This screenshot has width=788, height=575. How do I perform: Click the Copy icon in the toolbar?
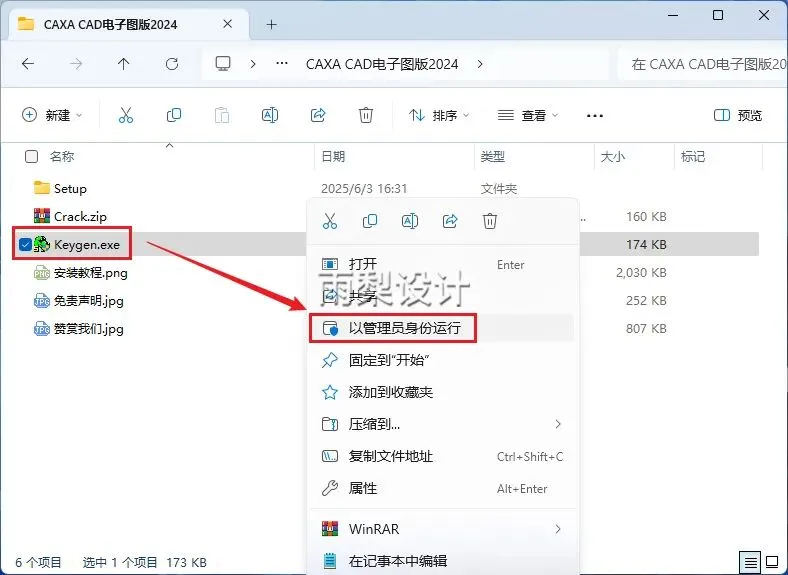(174, 115)
